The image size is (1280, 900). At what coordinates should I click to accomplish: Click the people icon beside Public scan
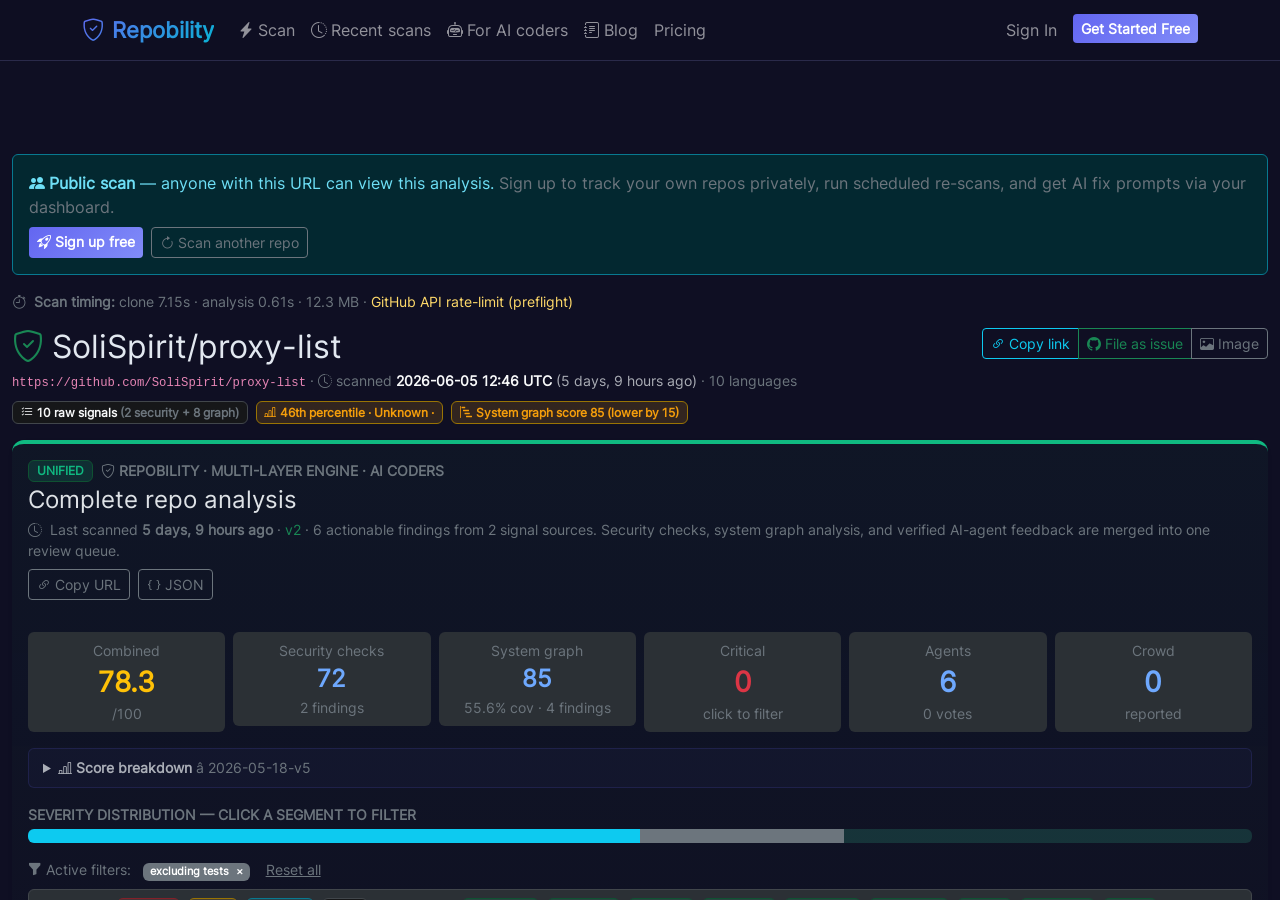pyautogui.click(x=37, y=183)
